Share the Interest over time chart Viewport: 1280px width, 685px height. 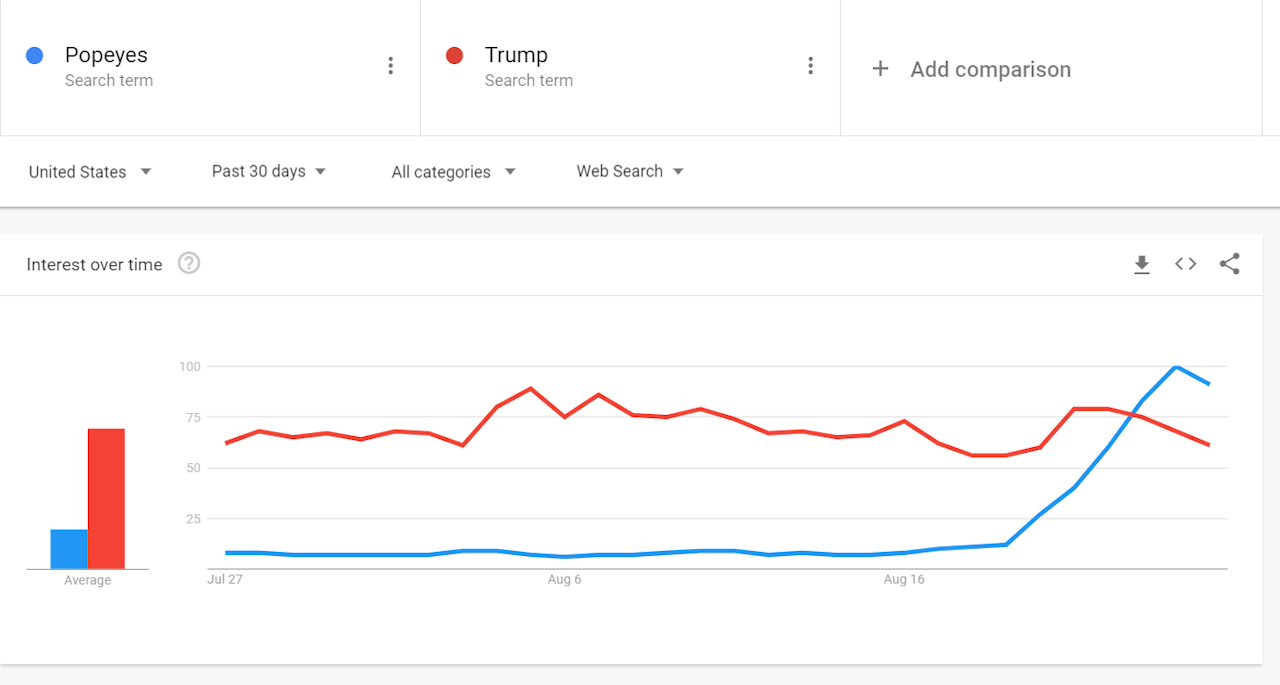click(x=1229, y=264)
